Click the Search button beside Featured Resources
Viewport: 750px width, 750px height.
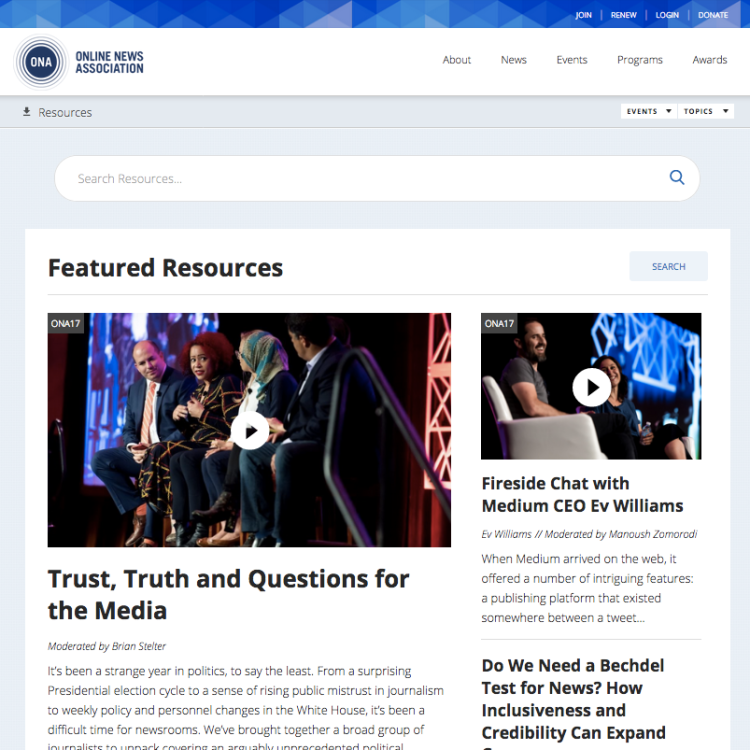coord(668,266)
